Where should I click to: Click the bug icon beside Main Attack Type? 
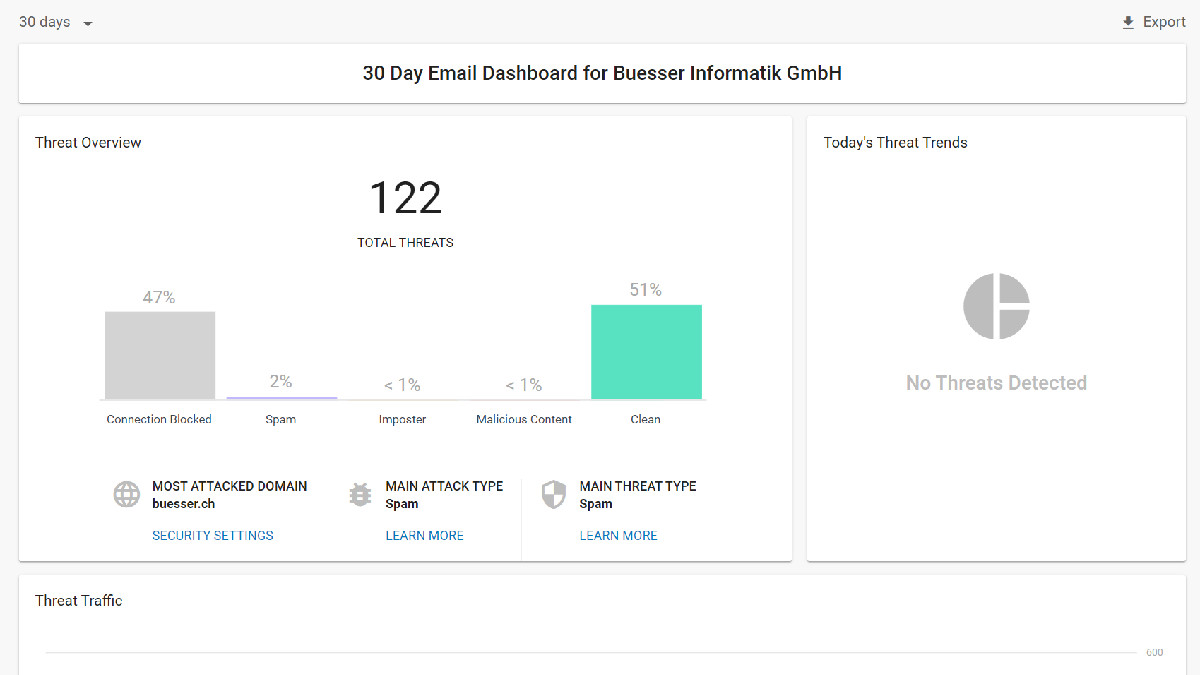(360, 494)
